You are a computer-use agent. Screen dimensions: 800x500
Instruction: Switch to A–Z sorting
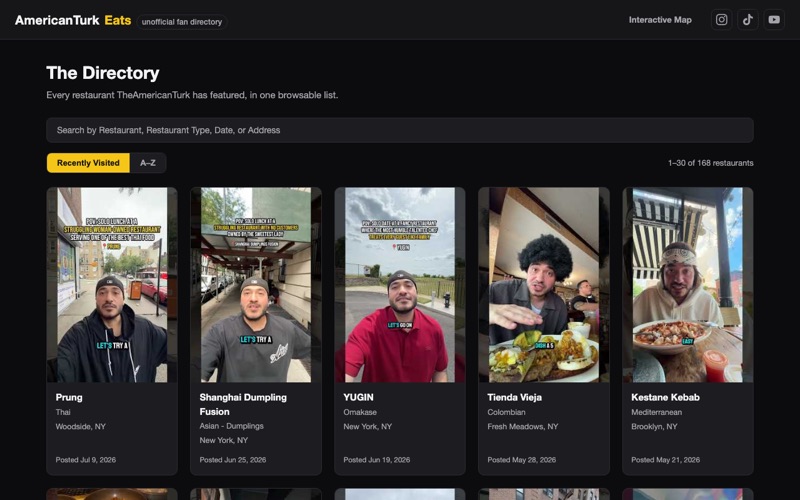148,163
